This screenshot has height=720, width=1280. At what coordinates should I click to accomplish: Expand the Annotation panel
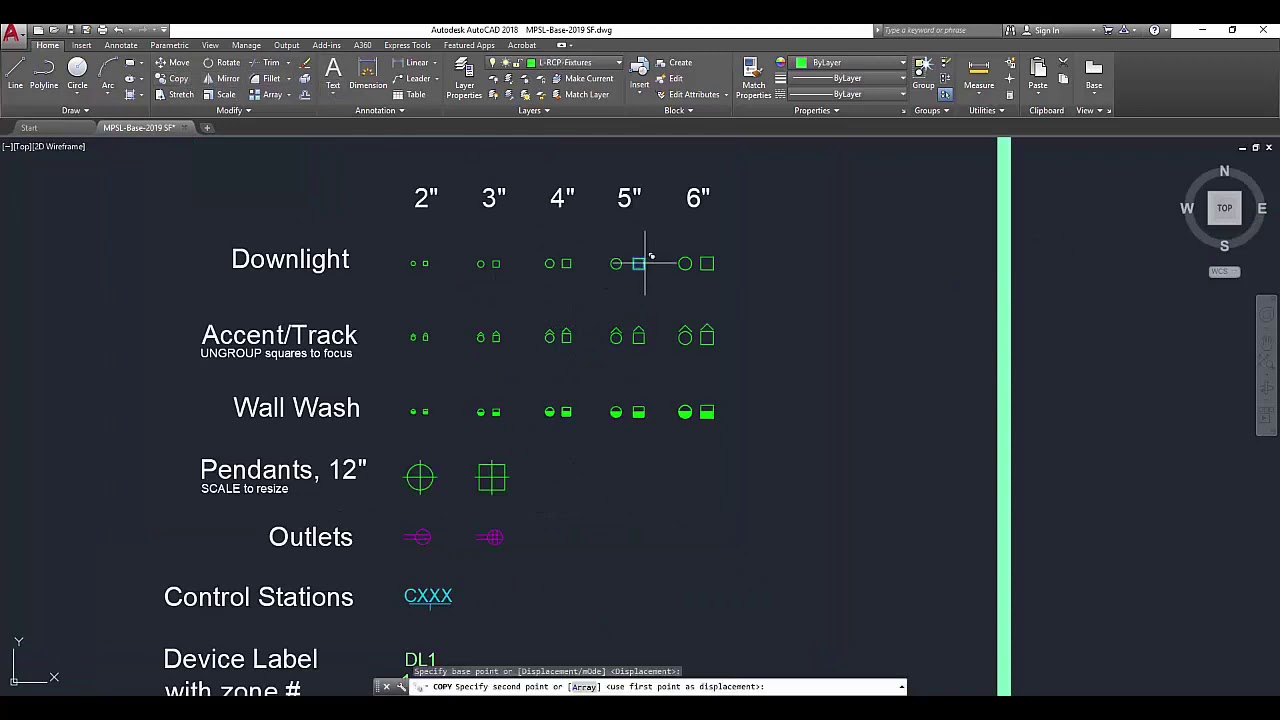[379, 110]
